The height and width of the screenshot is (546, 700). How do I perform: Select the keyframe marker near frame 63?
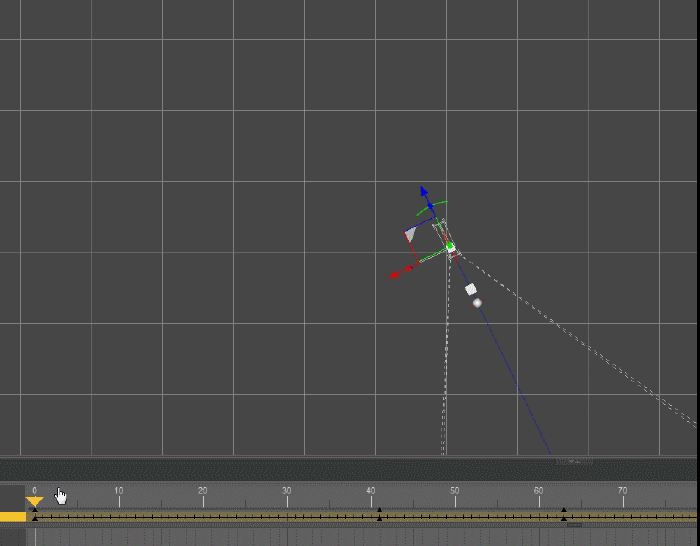[x=564, y=515]
